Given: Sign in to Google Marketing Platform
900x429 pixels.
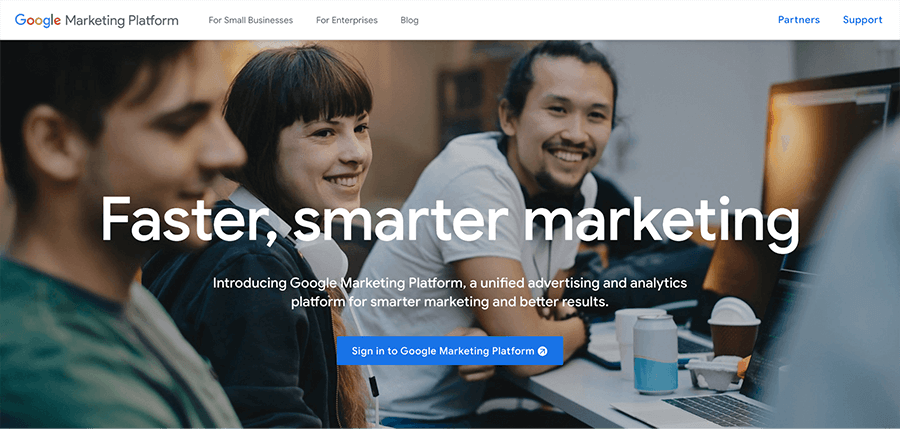Looking at the screenshot, I should click(x=450, y=351).
